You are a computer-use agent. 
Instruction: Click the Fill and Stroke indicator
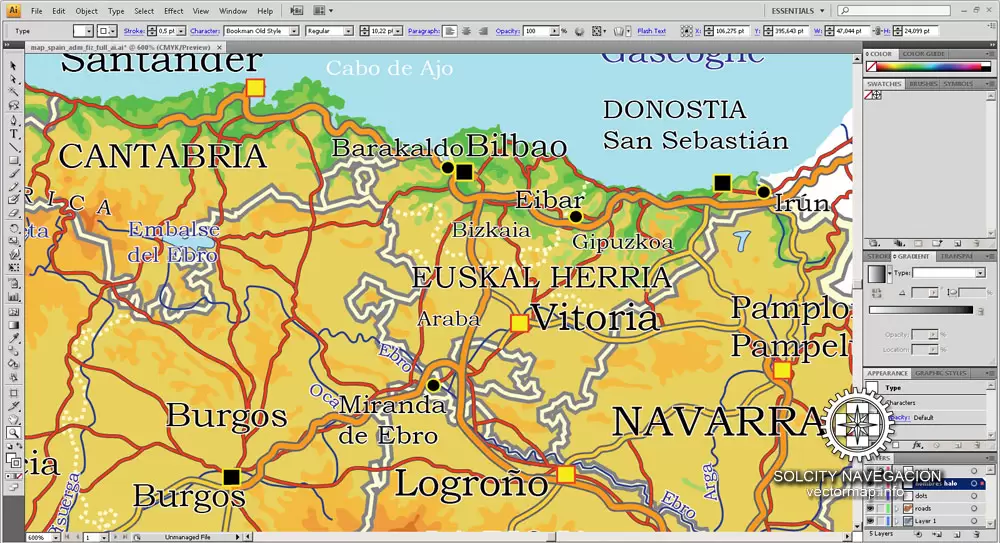13,460
